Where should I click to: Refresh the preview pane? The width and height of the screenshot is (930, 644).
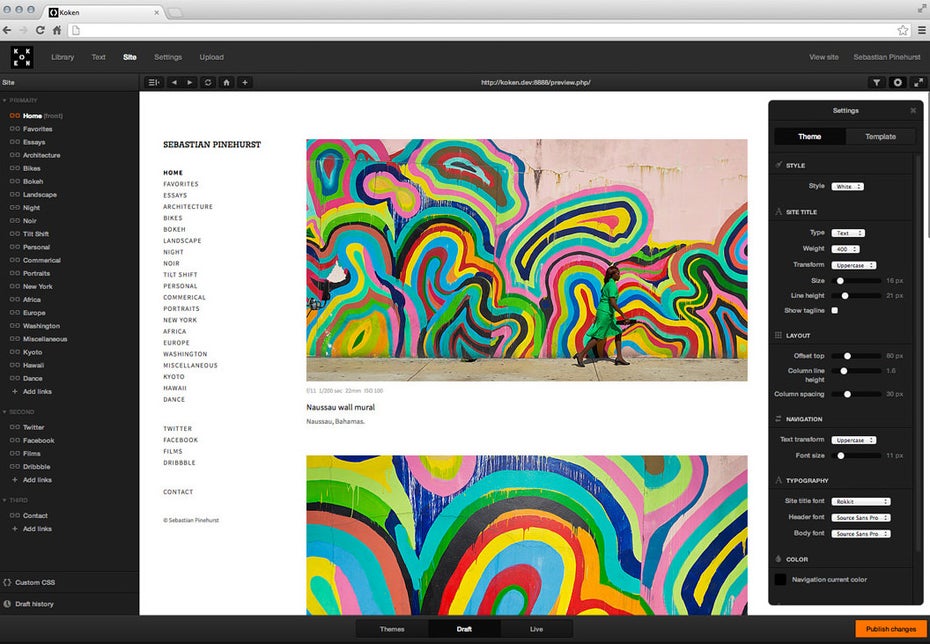click(208, 82)
